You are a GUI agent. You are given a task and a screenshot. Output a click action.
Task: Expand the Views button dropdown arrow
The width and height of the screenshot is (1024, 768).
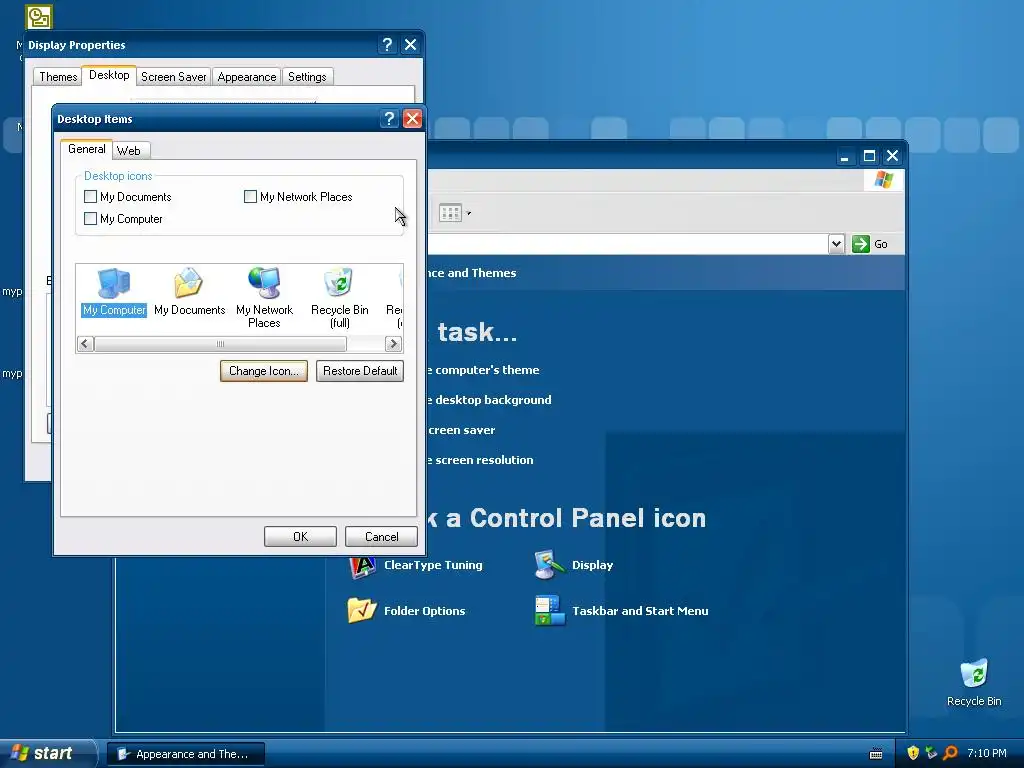tap(468, 213)
